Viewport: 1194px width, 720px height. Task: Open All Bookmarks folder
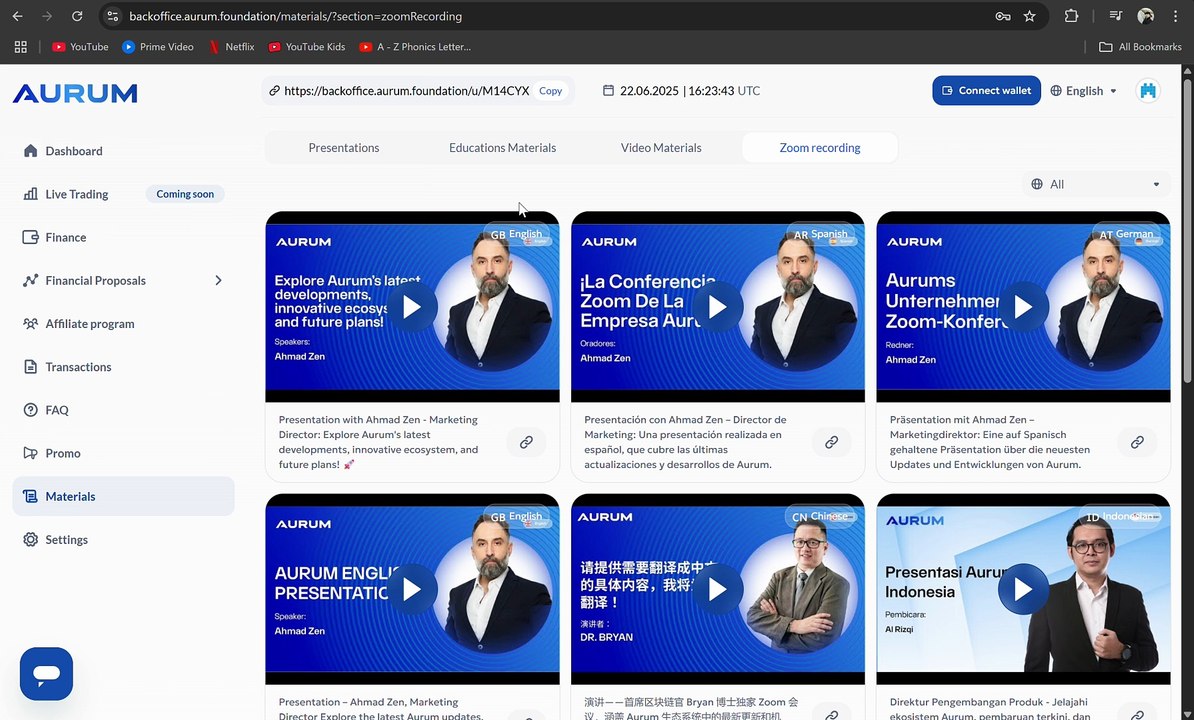pyautogui.click(x=1140, y=46)
